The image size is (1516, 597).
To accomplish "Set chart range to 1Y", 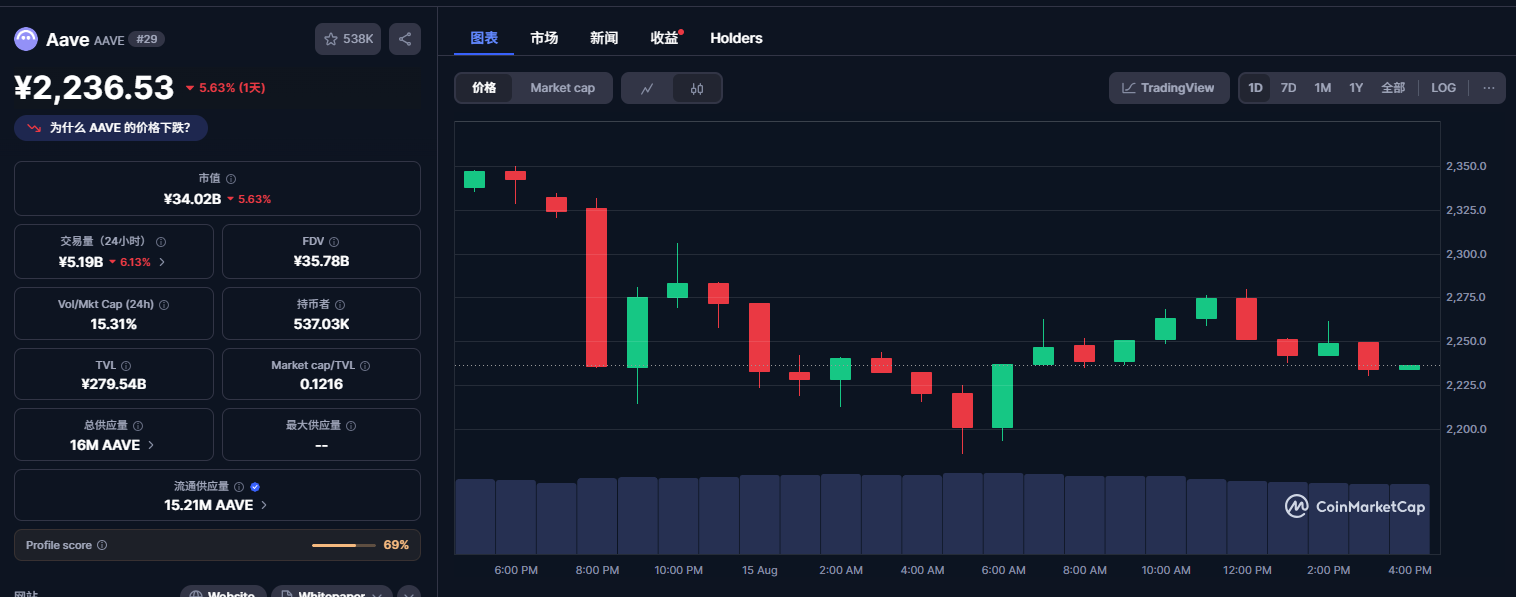I will click(1356, 88).
